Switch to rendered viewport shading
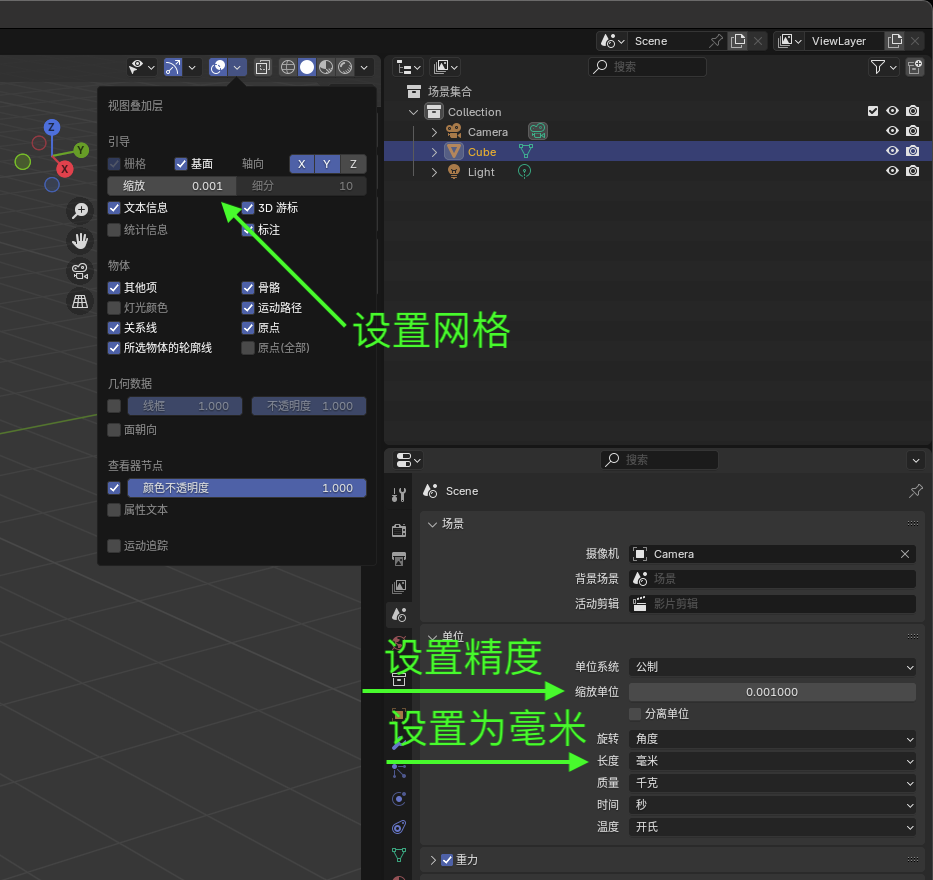 coord(345,67)
